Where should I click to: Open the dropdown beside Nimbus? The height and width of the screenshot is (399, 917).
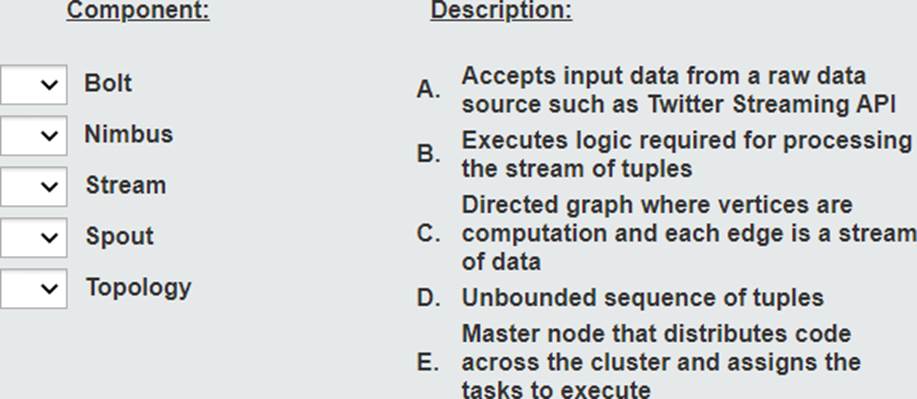click(33, 136)
